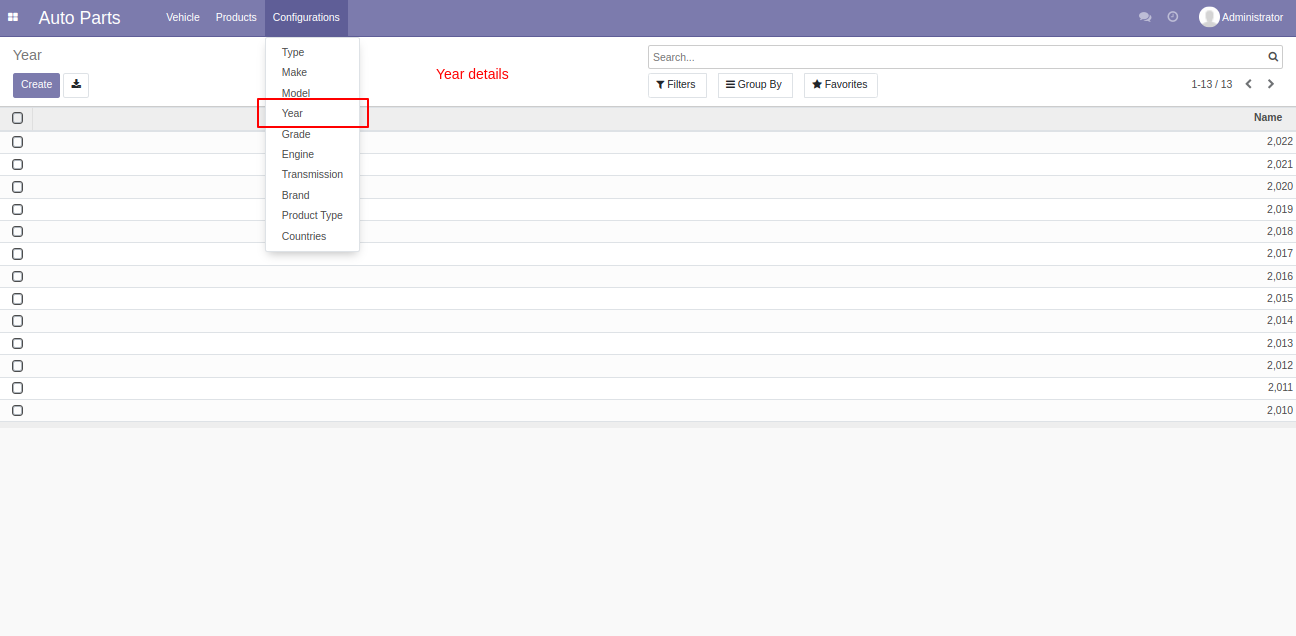Viewport: 1296px width, 636px height.
Task: Open the 2,016 year record
Action: (x=648, y=276)
